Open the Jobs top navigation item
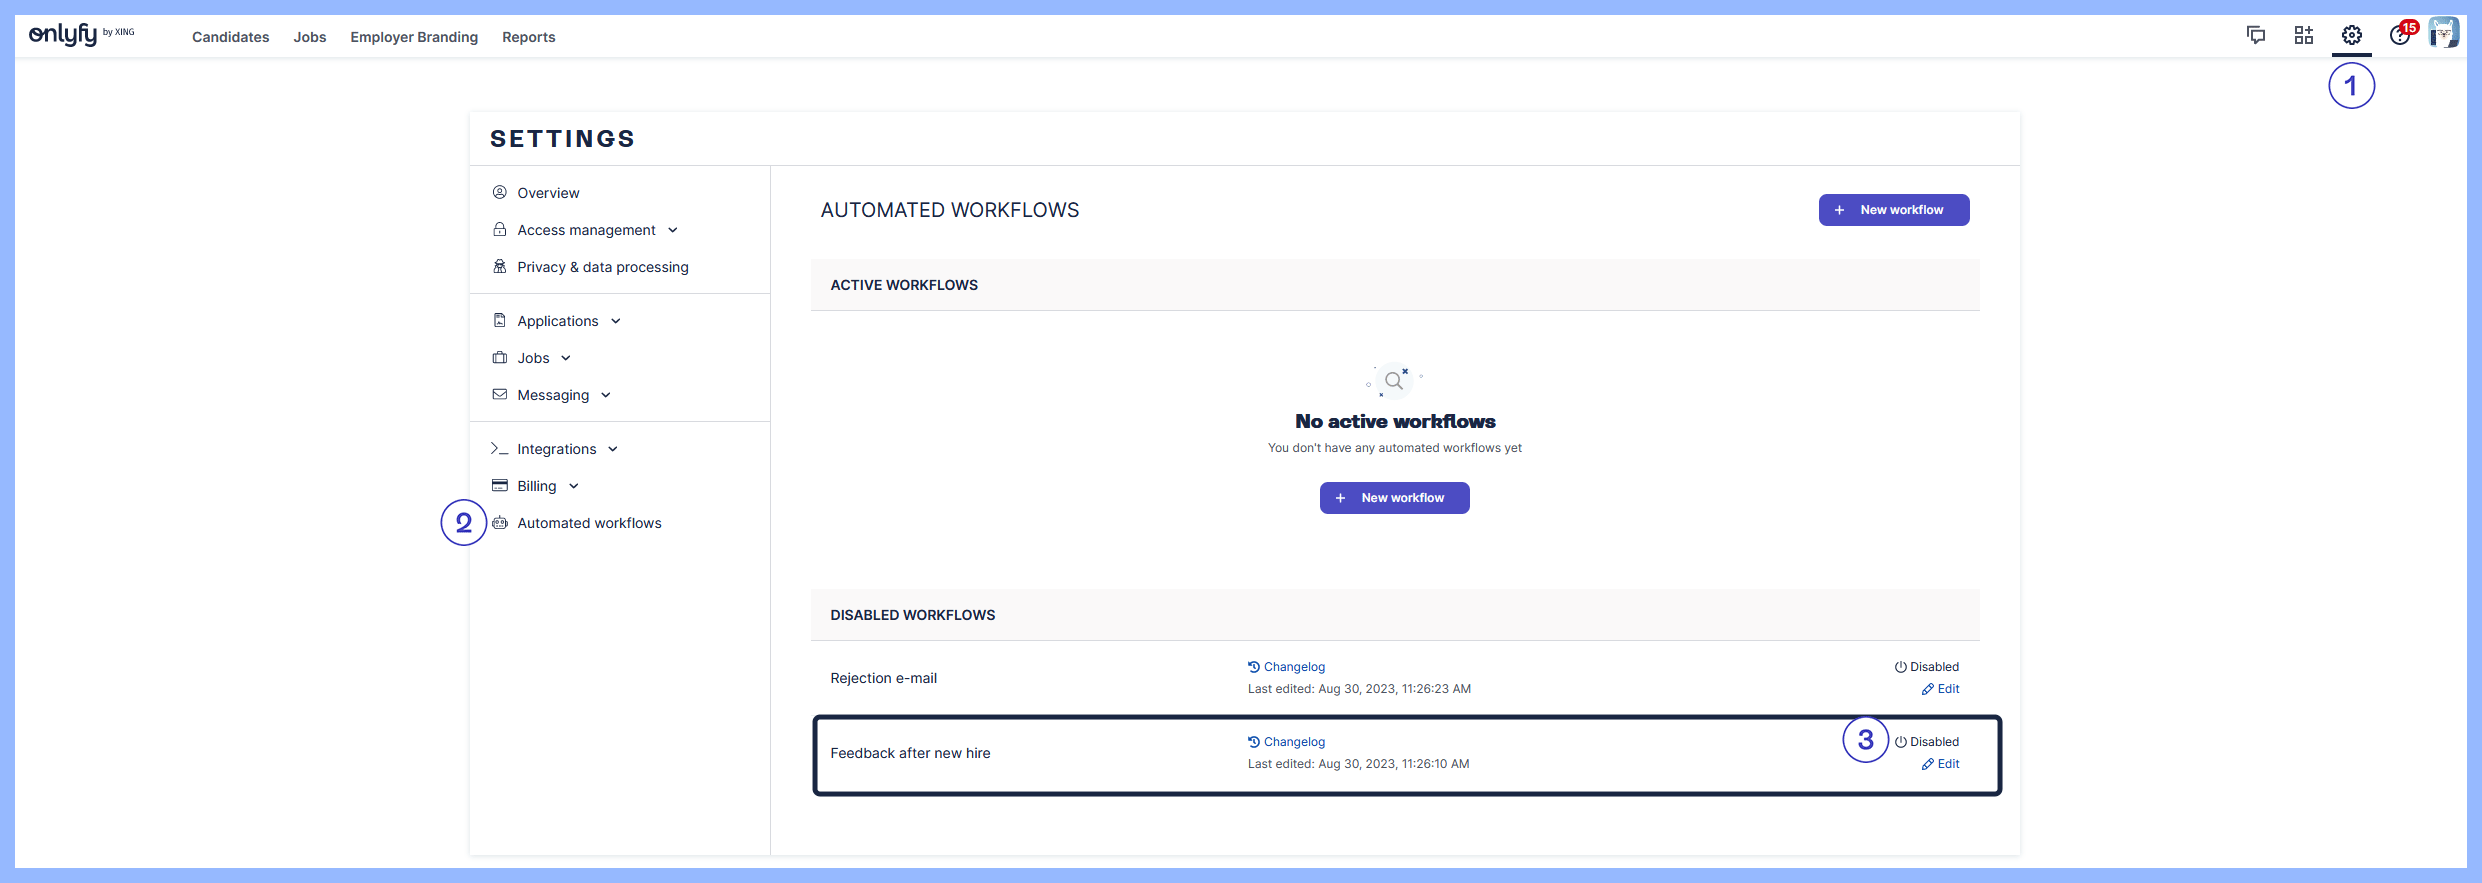2482x883 pixels. pos(310,37)
